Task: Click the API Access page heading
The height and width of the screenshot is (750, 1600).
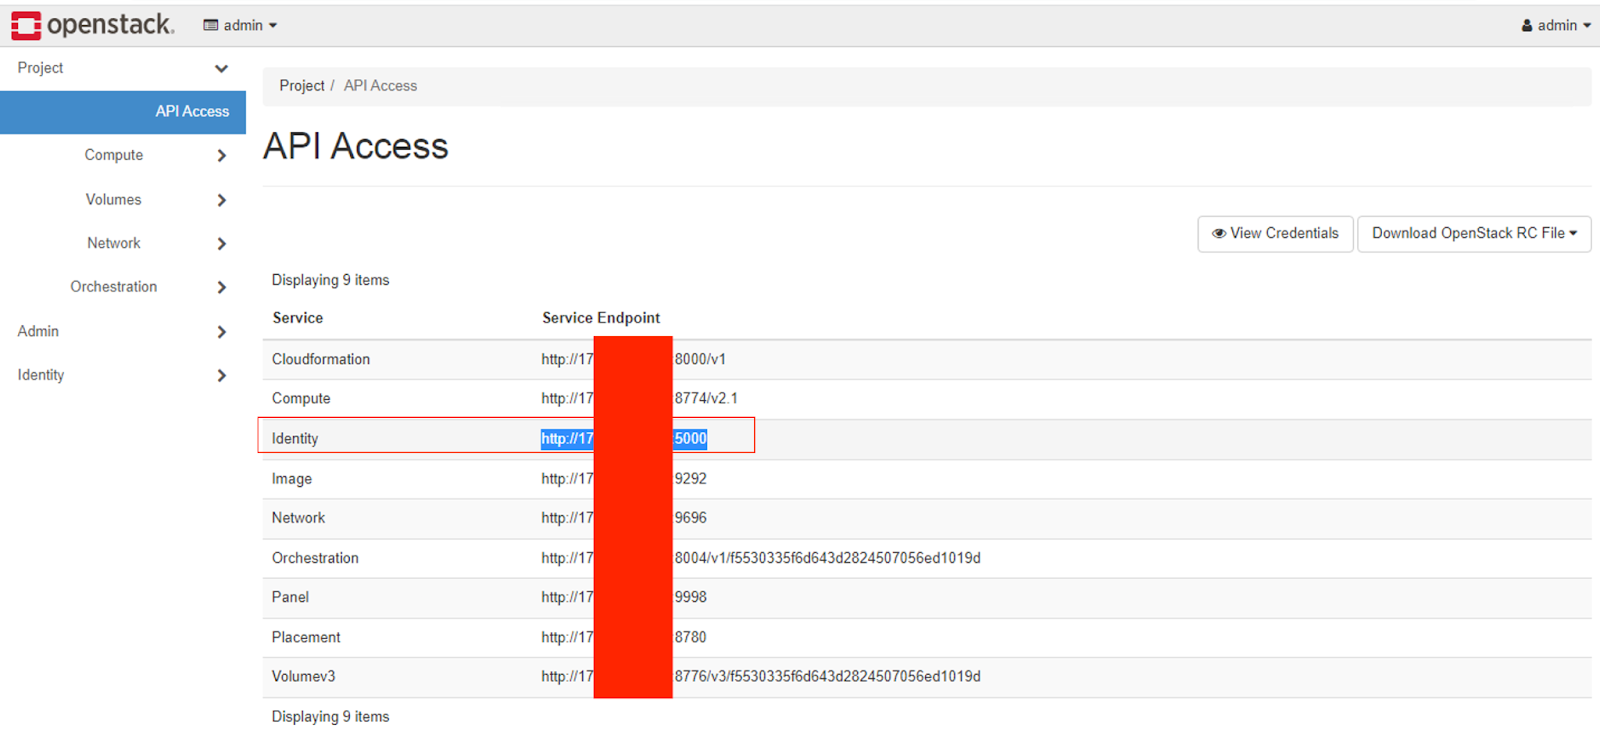Action: (x=356, y=146)
